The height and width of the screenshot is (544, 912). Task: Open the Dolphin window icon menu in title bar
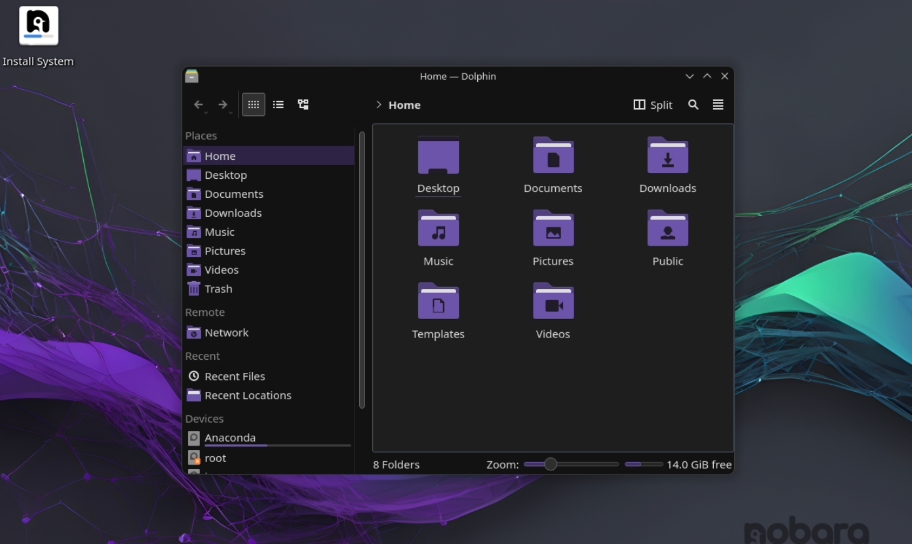(x=192, y=76)
